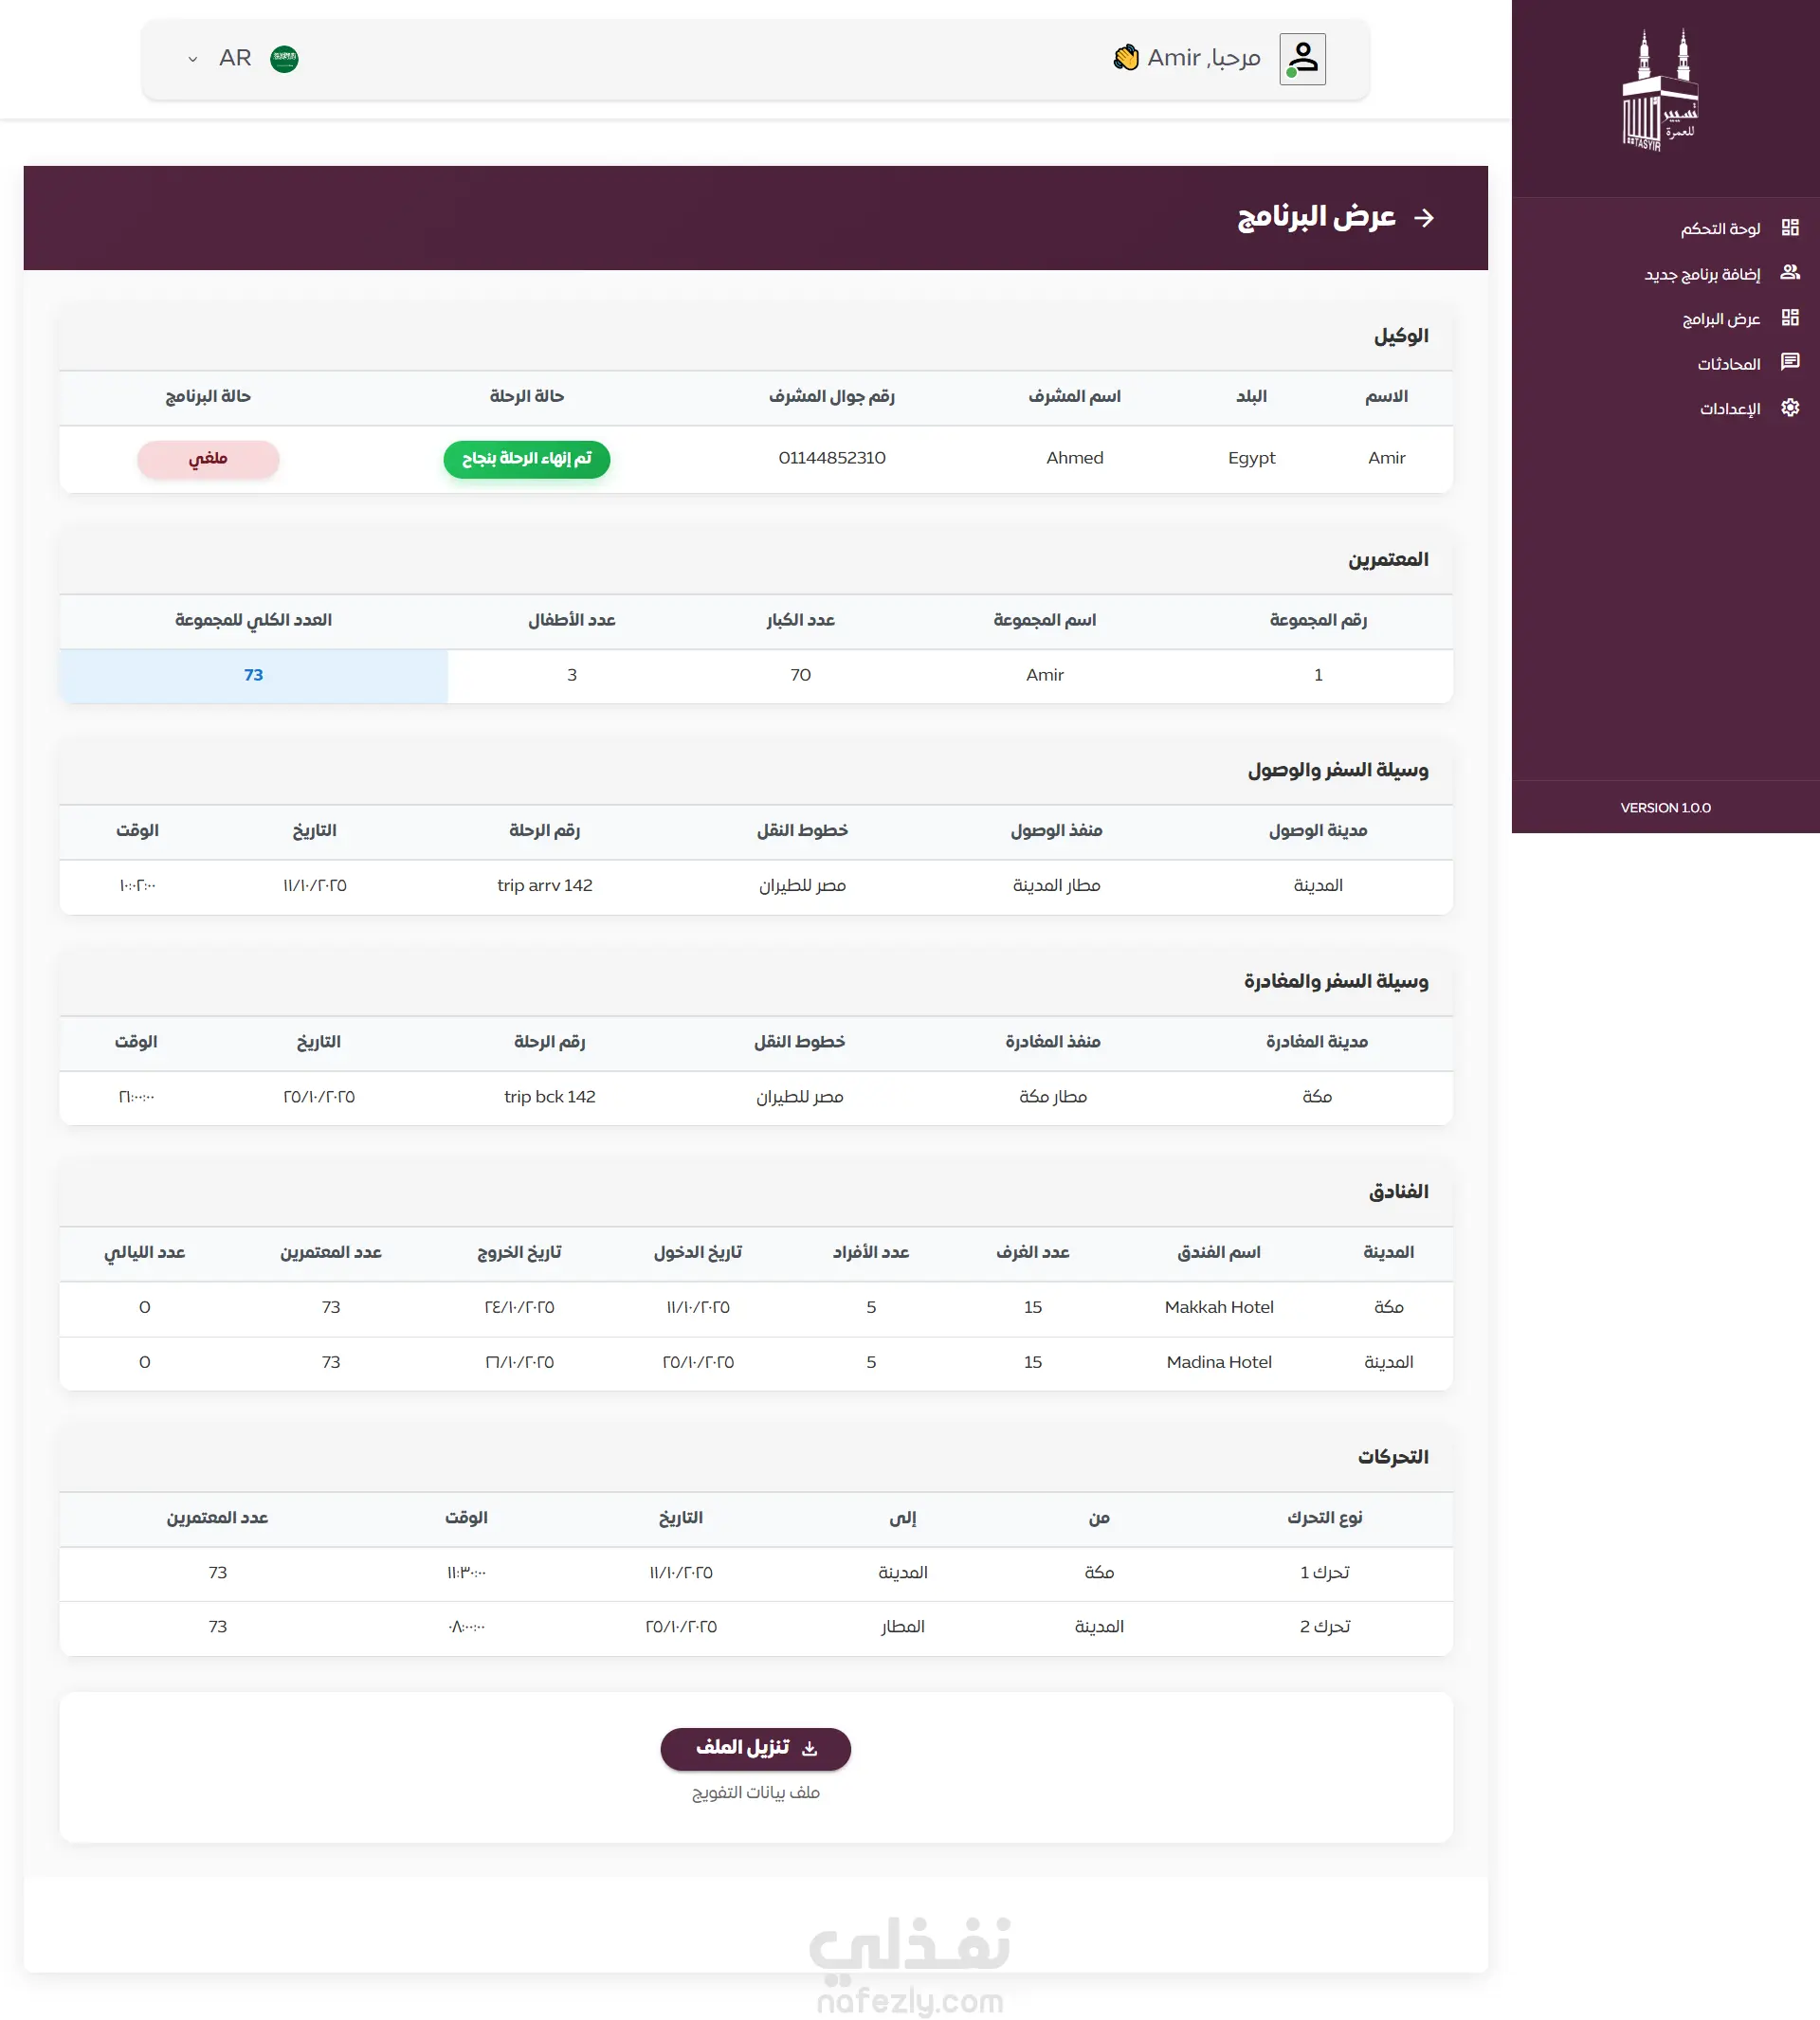Open إضافة برنامج جديد menu item
The height and width of the screenshot is (2020, 1820).
(x=1702, y=274)
